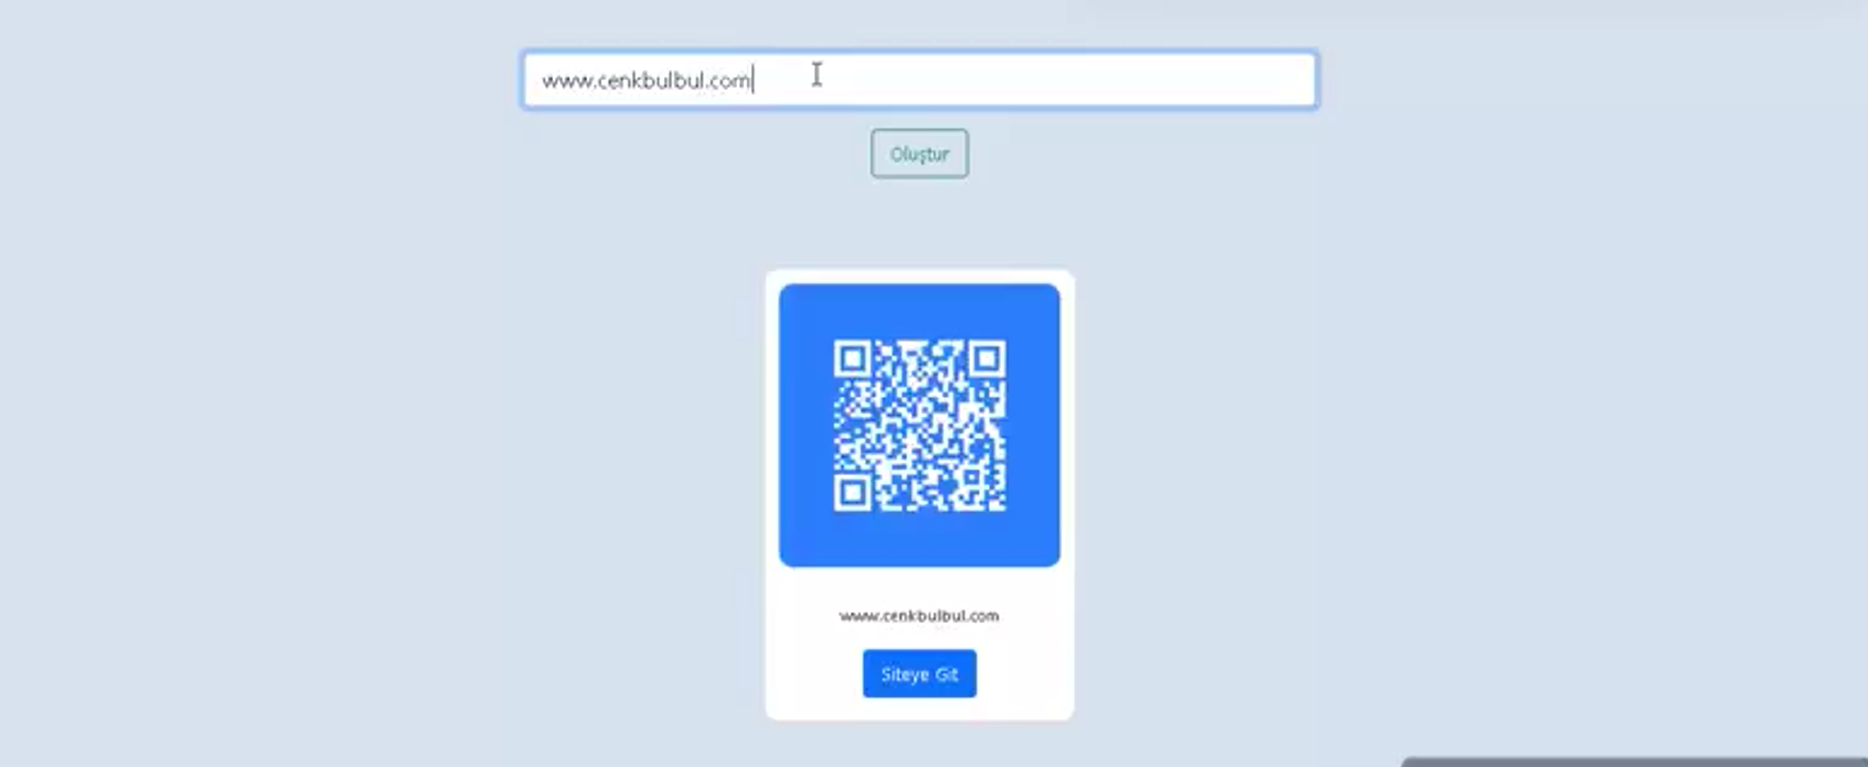Click the gray bar in the bottom-right corner
This screenshot has height=767, width=1868.
coord(1635,762)
